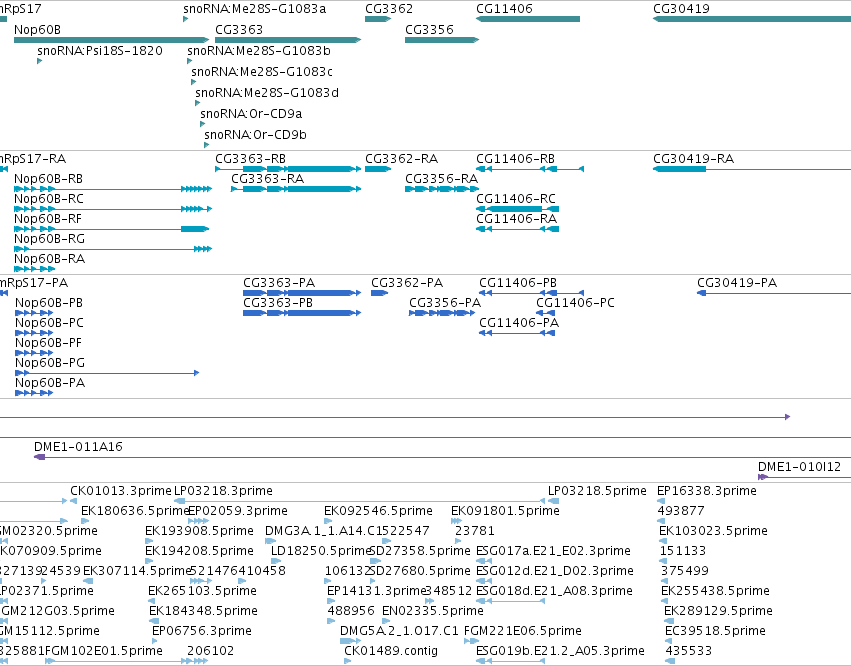Click the CK01013.3prime insertion label
The width and height of the screenshot is (851, 666).
pos(121,491)
